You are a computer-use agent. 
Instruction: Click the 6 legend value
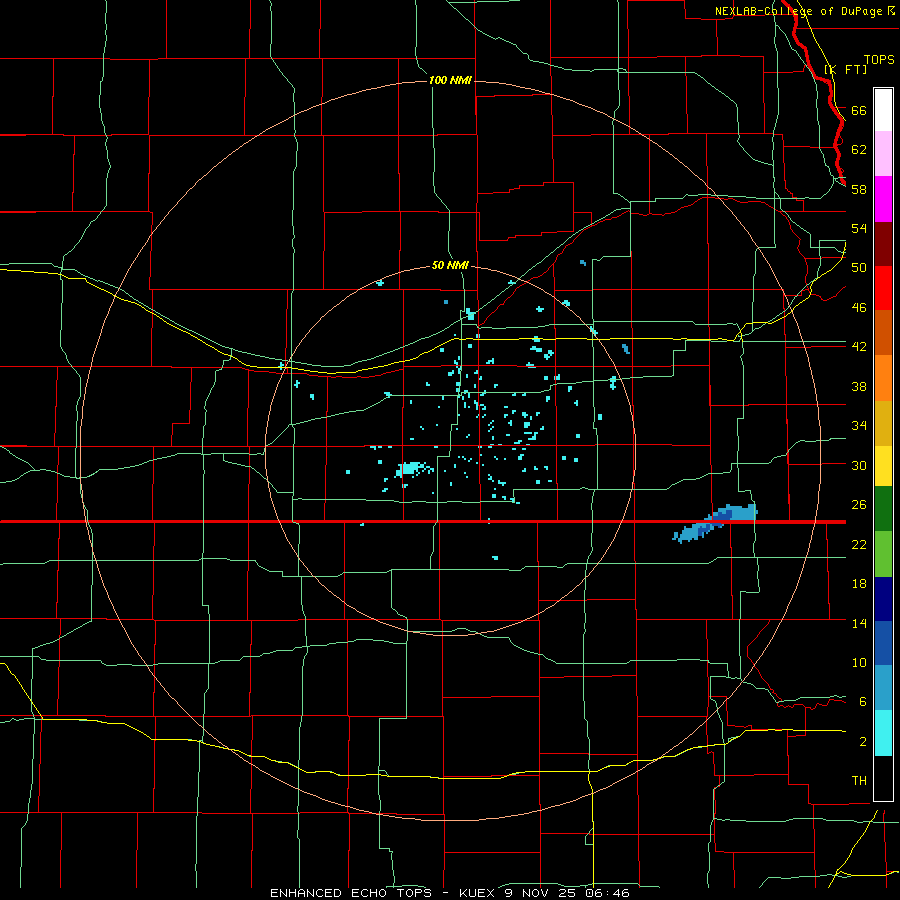coord(863,701)
